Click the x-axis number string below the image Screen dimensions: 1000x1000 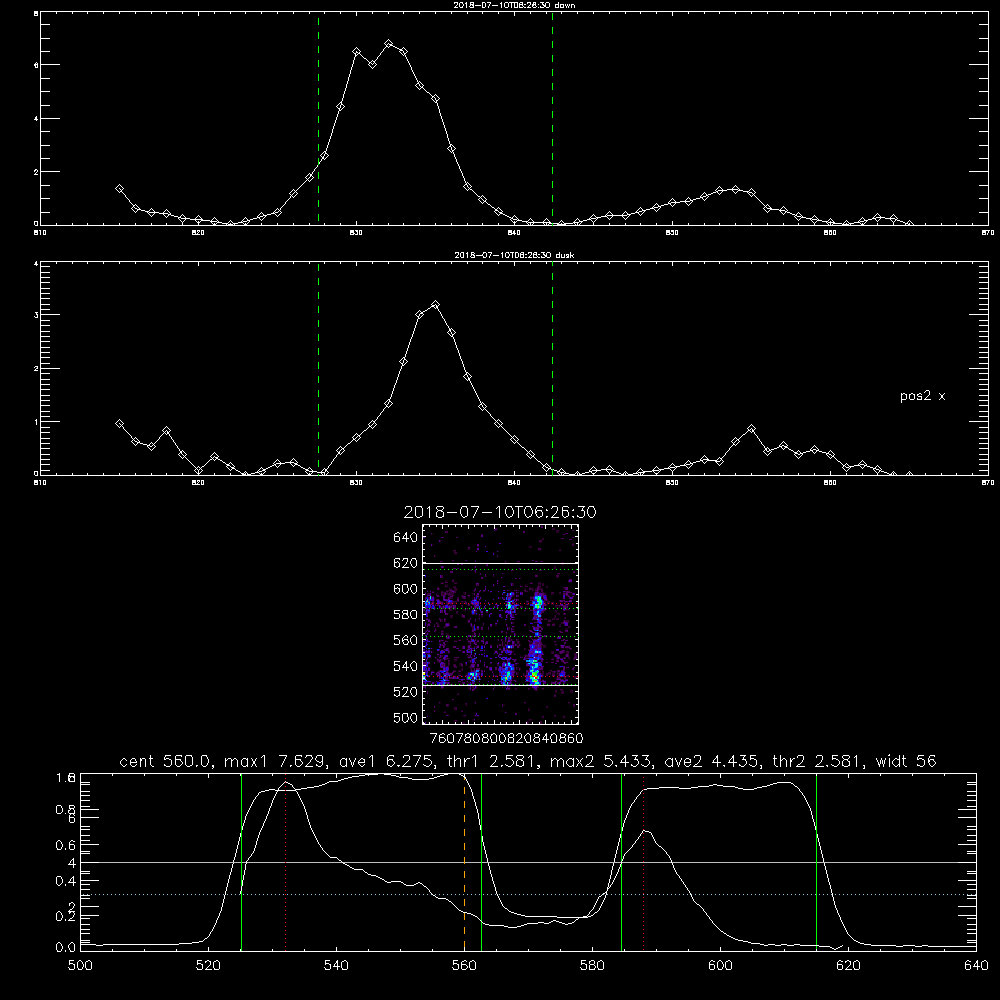point(506,739)
